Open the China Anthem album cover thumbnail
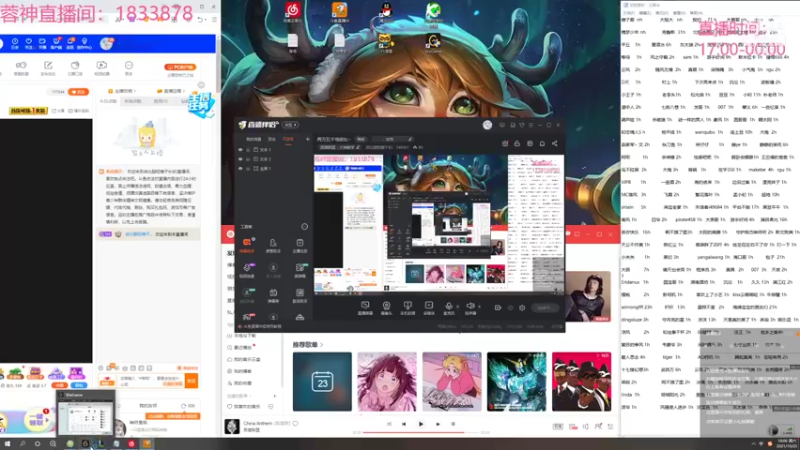 (x=232, y=426)
